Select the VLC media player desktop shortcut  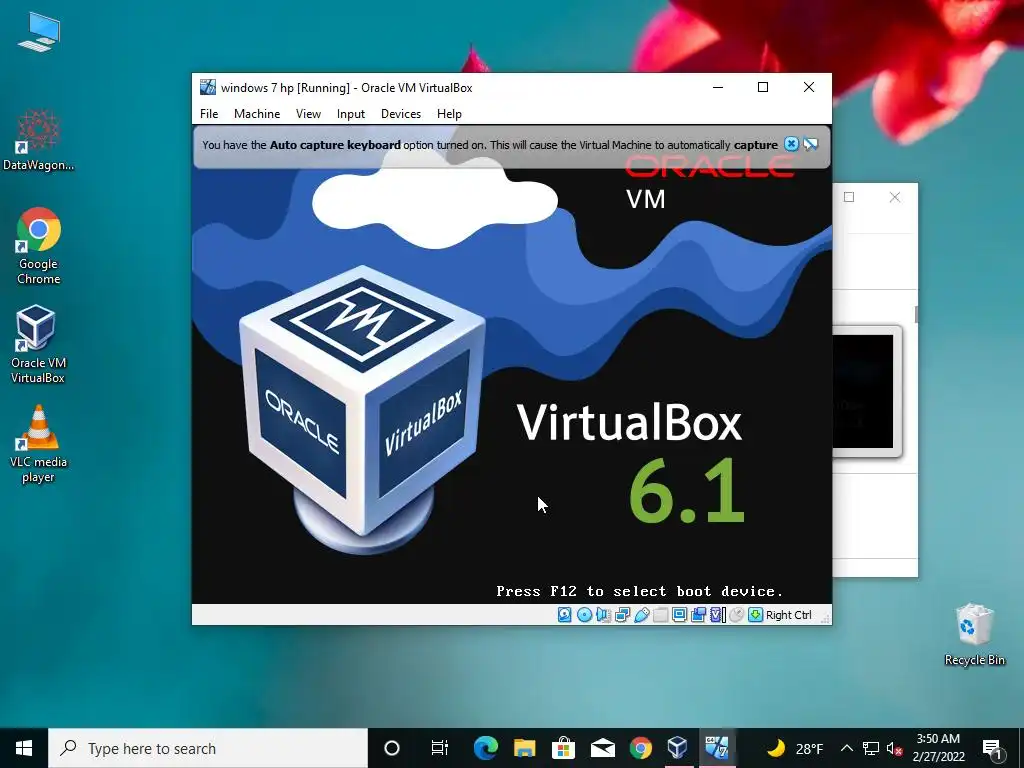(x=38, y=444)
